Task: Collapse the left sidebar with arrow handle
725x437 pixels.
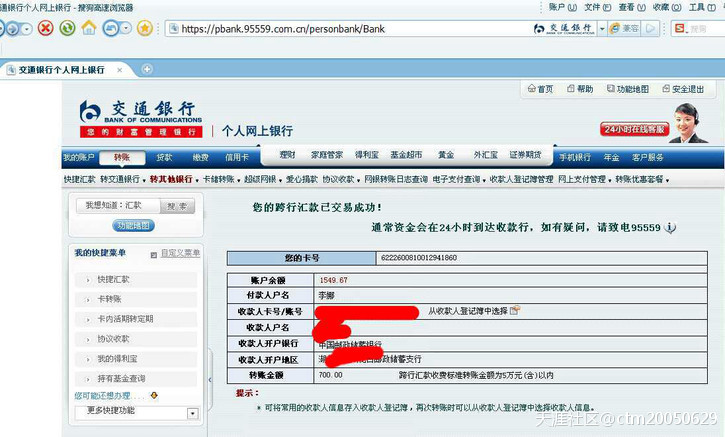Action: point(210,379)
